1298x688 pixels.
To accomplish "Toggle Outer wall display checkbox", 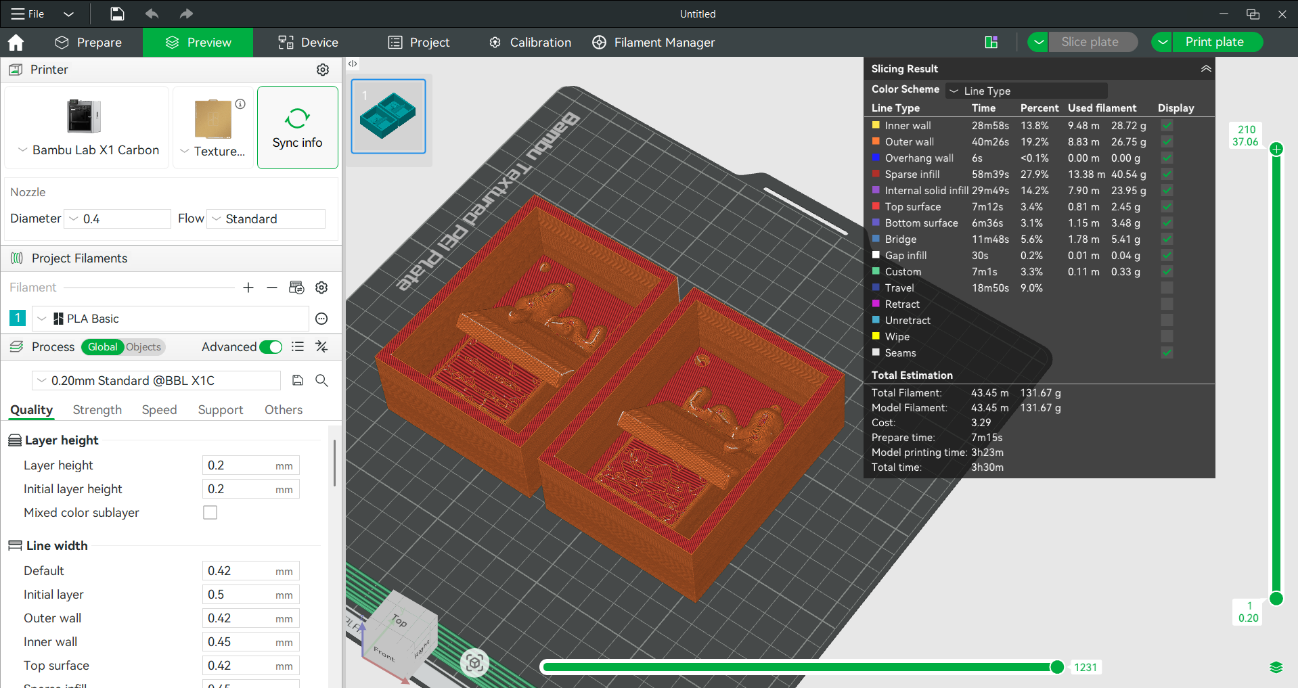I will click(x=1167, y=142).
